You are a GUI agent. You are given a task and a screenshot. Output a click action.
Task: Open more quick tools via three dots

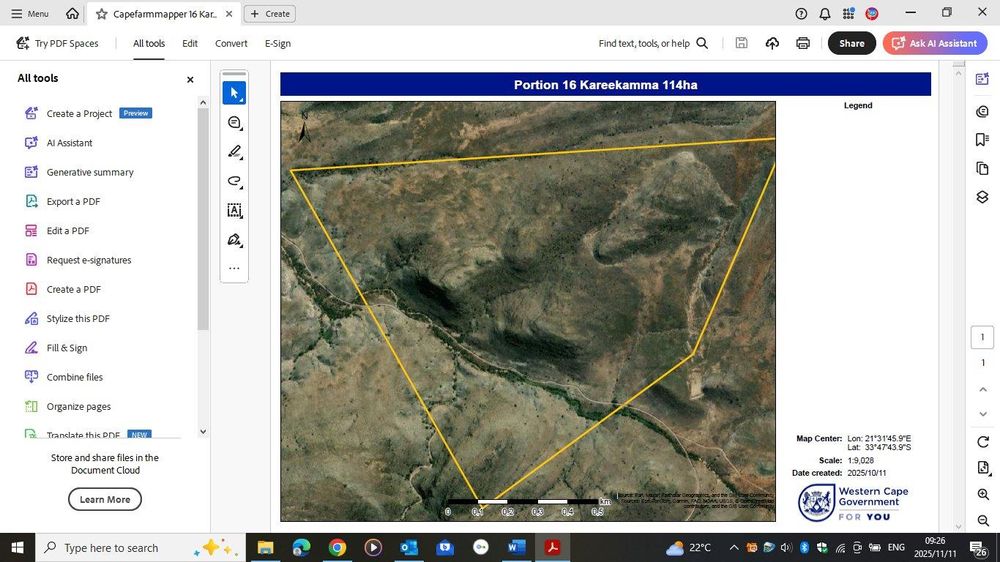[234, 268]
